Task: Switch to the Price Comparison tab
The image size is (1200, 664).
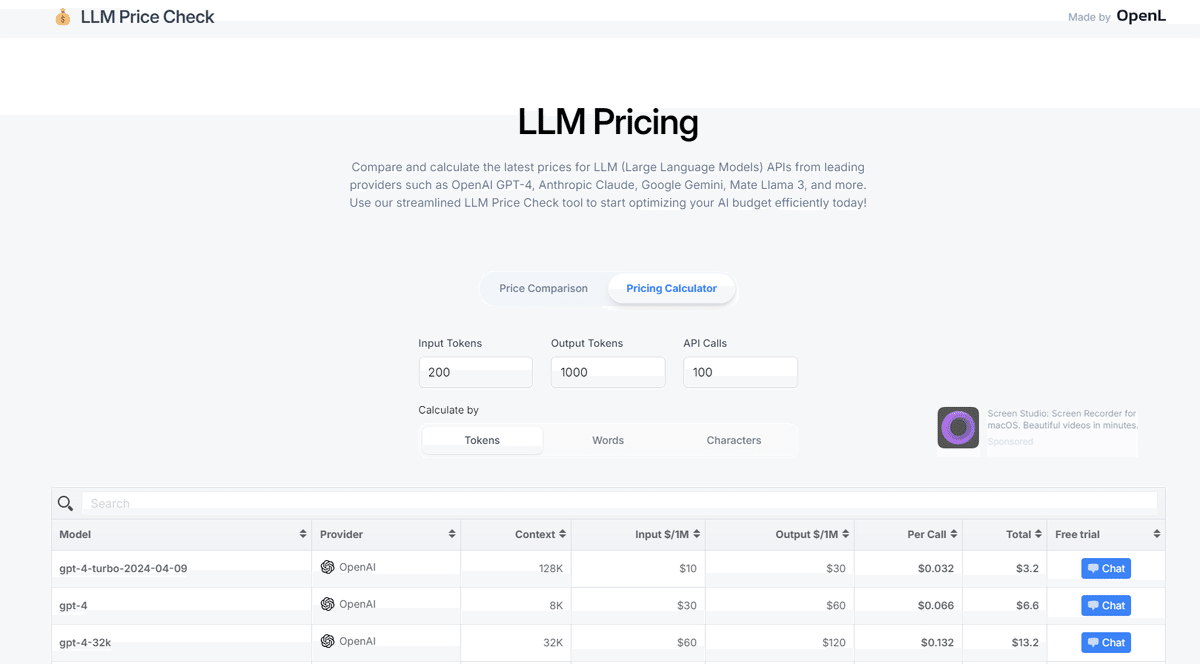Action: pos(544,288)
